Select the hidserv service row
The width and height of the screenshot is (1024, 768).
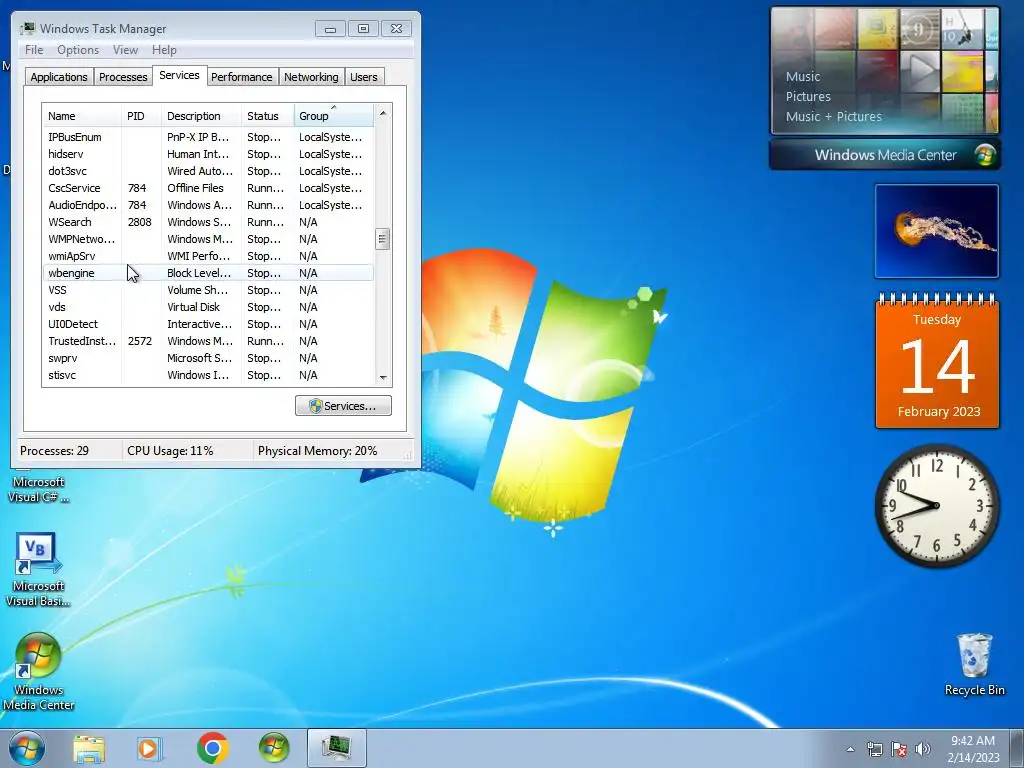[x=208, y=154]
